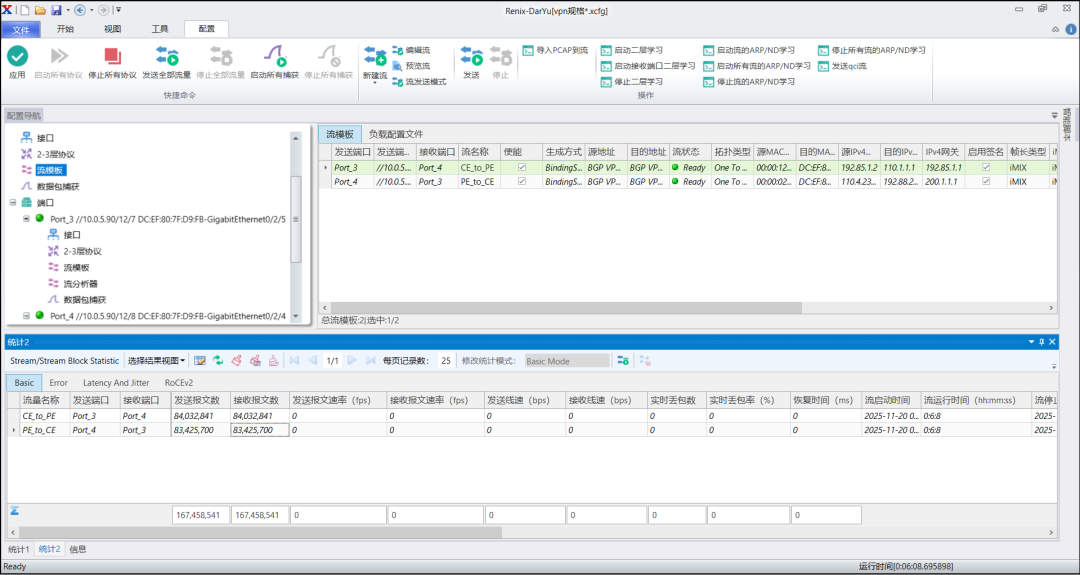This screenshot has height=575, width=1080.
Task: Click the Stop All Protocols (停止所有协议) icon
Action: pyautogui.click(x=112, y=57)
